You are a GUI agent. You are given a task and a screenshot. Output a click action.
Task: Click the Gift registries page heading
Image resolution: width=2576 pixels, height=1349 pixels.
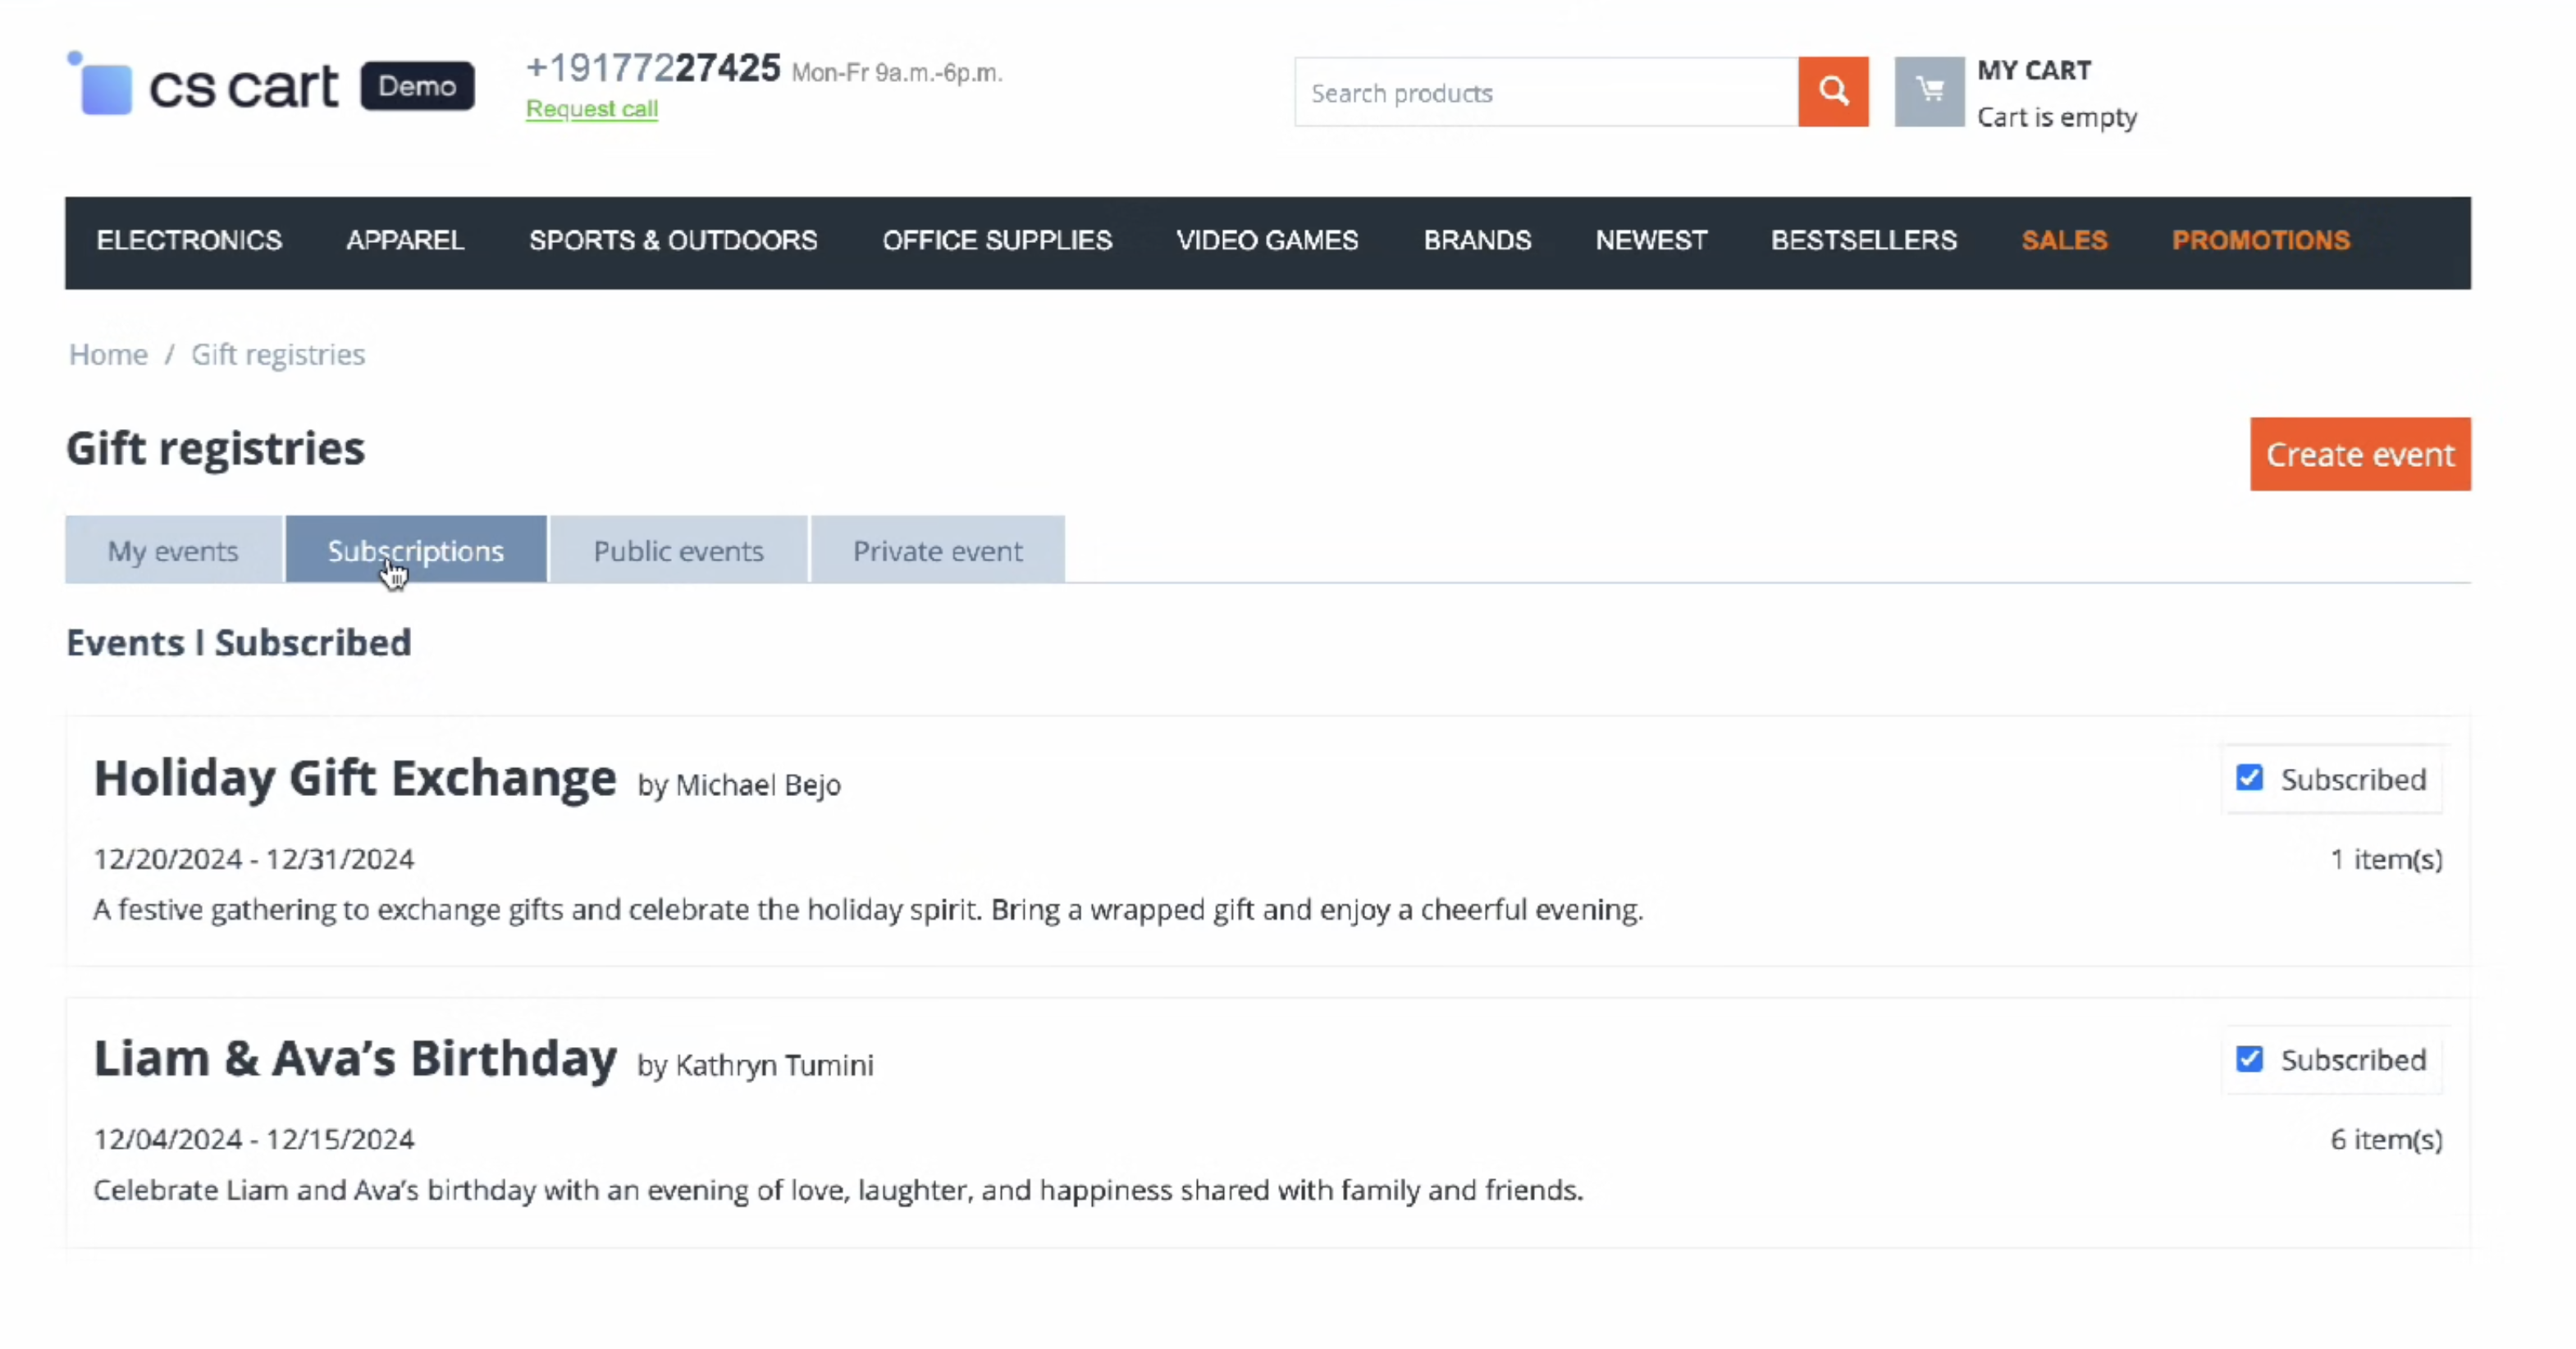click(216, 449)
